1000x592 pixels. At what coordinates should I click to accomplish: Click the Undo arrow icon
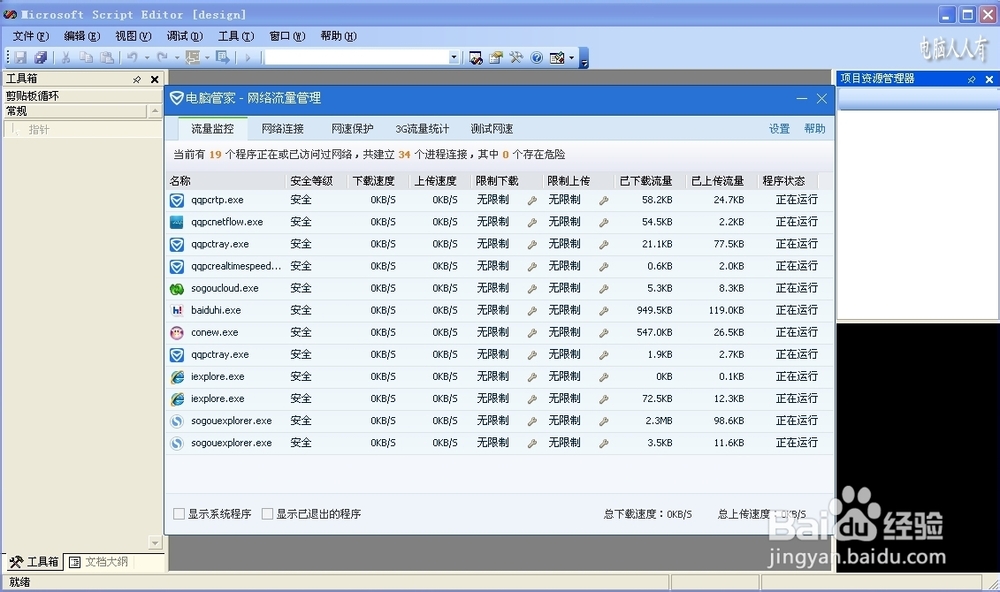pos(132,57)
